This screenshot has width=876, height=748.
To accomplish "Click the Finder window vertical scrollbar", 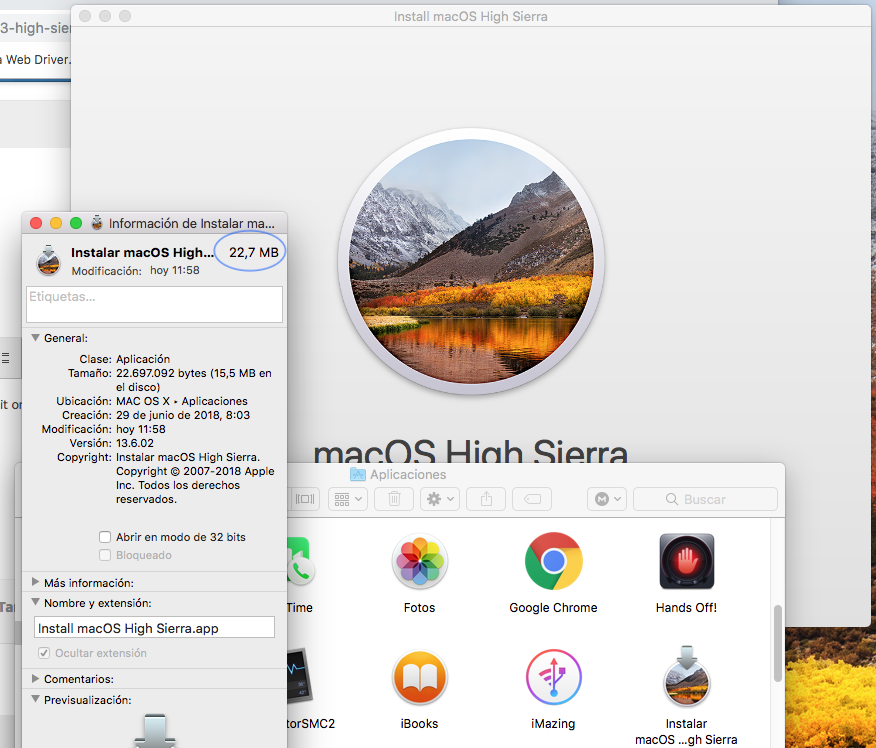I will point(777,643).
